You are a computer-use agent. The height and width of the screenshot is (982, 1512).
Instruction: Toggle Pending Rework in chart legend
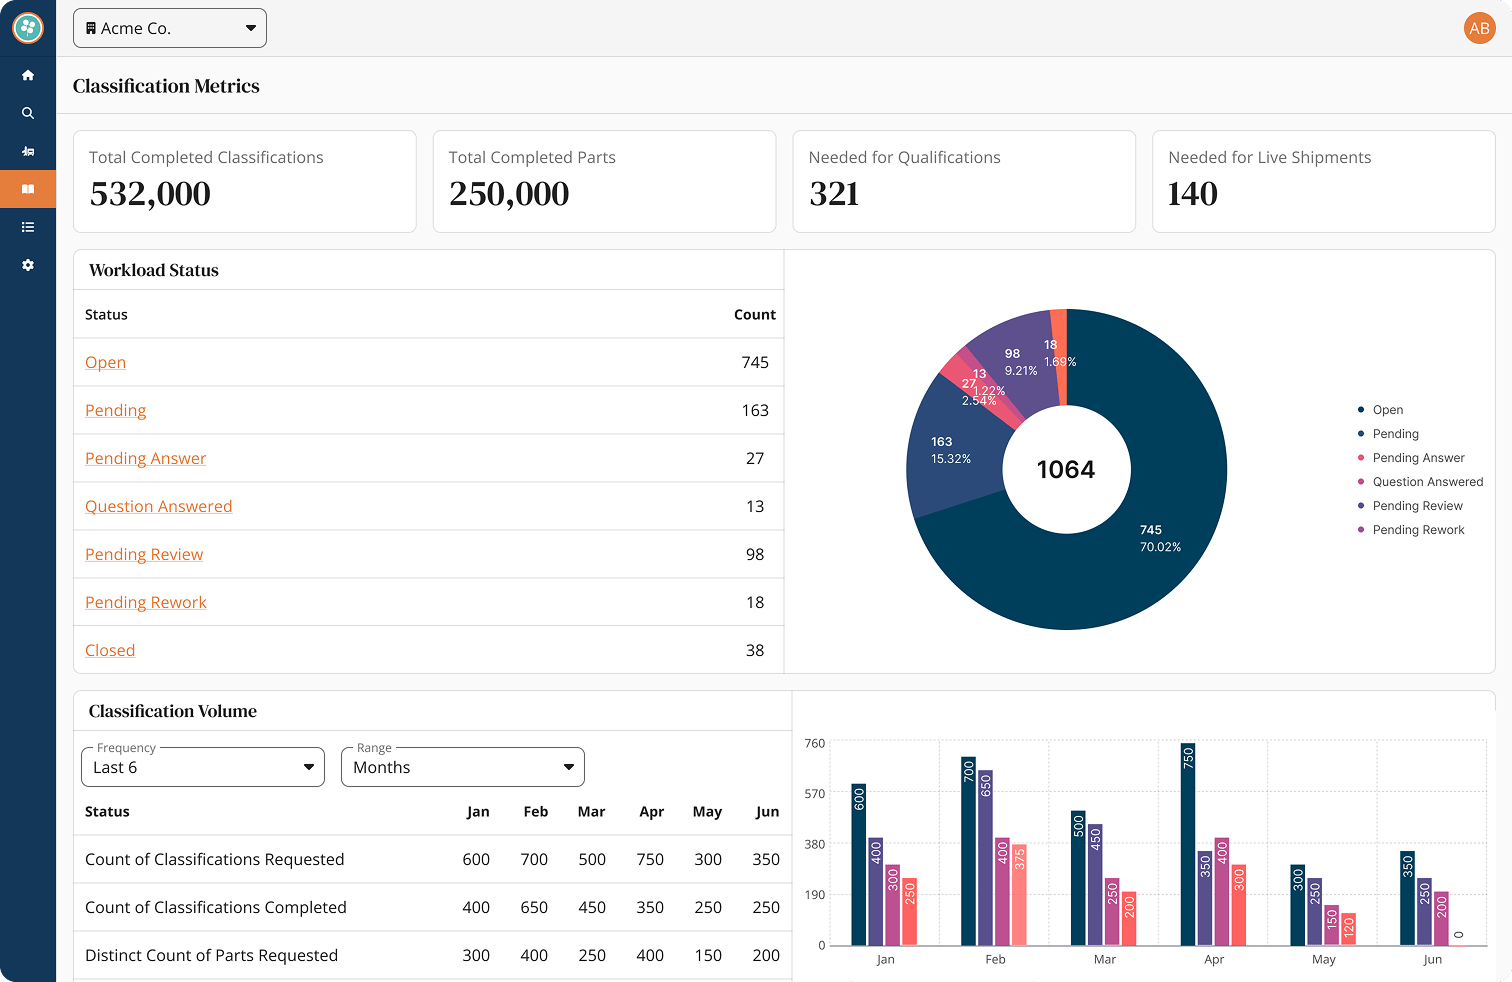pyautogui.click(x=1411, y=530)
